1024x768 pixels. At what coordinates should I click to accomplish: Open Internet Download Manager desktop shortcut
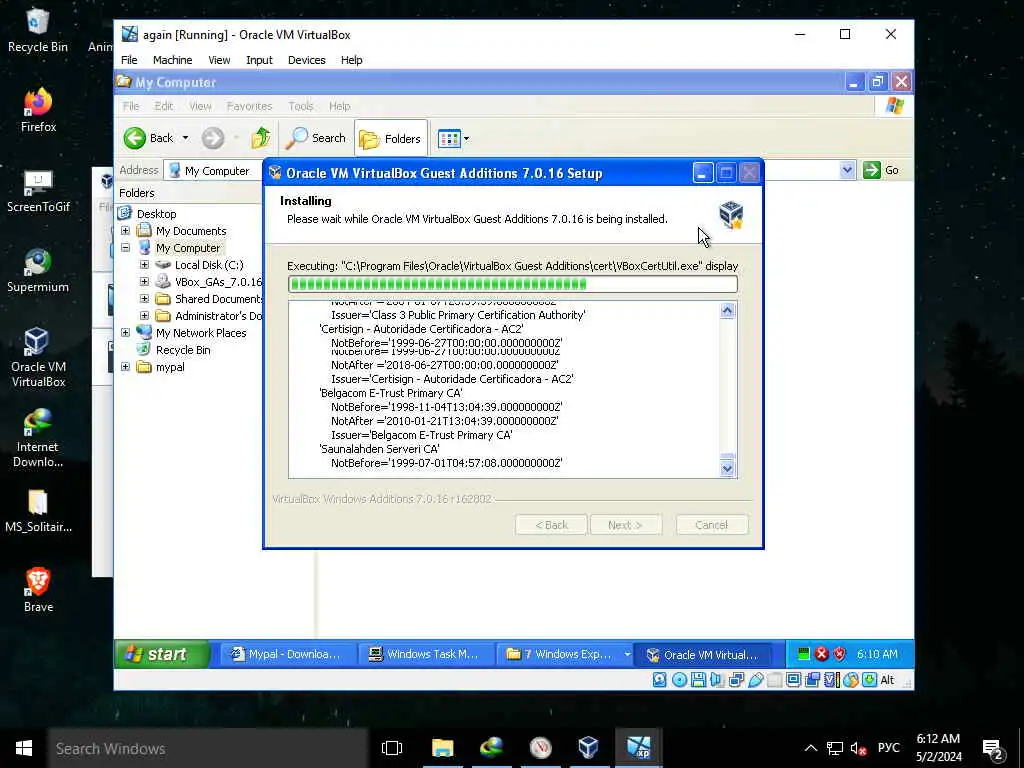38,438
